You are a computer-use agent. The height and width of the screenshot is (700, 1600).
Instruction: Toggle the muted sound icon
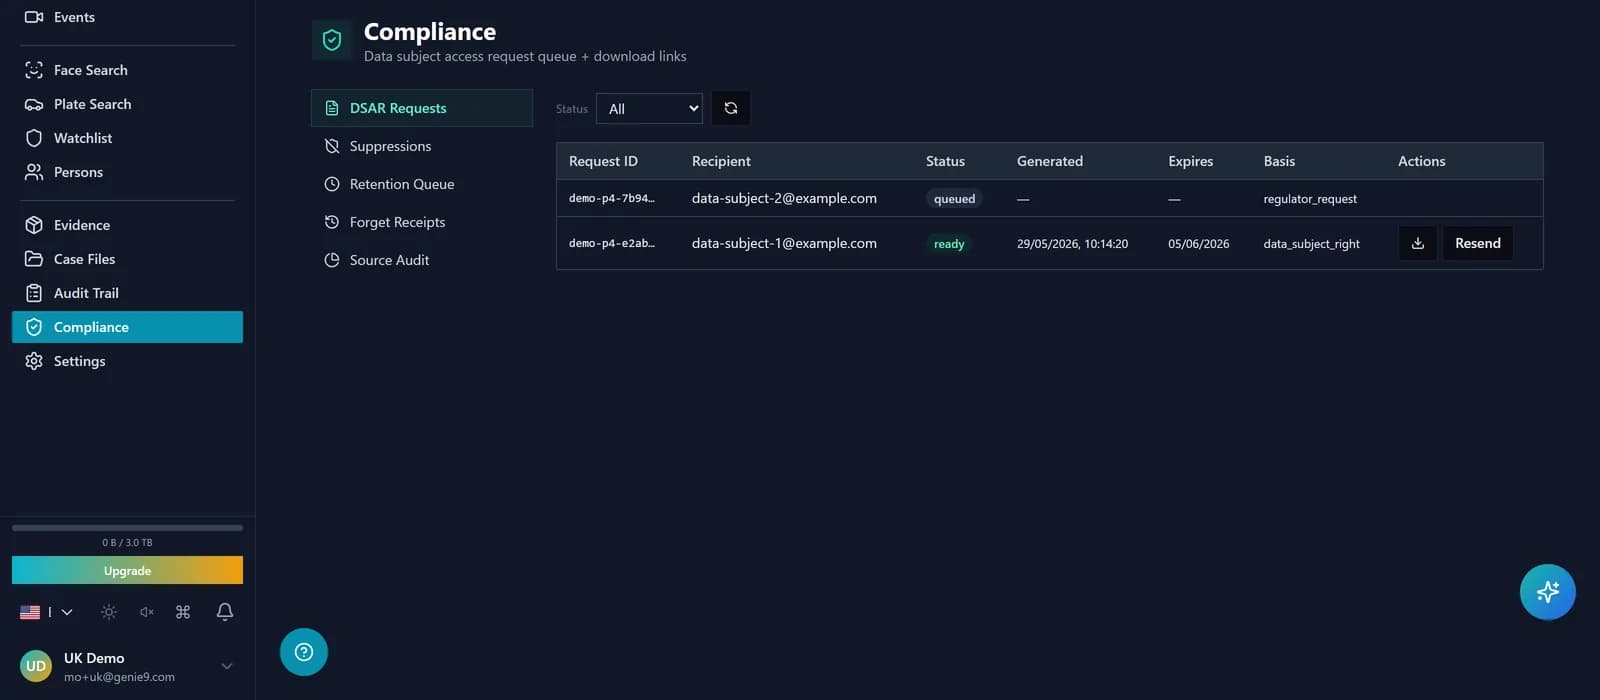[x=147, y=612]
